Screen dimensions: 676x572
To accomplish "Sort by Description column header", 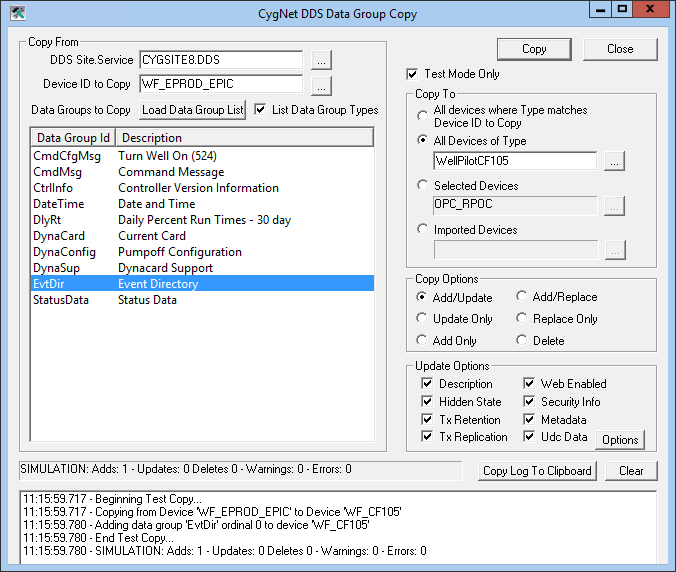I will 244,138.
